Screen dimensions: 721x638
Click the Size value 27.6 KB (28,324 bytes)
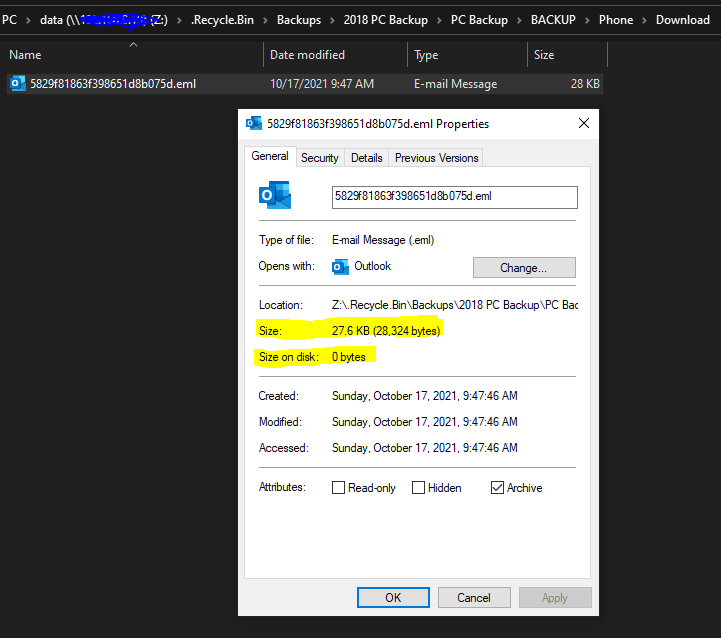(x=386, y=331)
